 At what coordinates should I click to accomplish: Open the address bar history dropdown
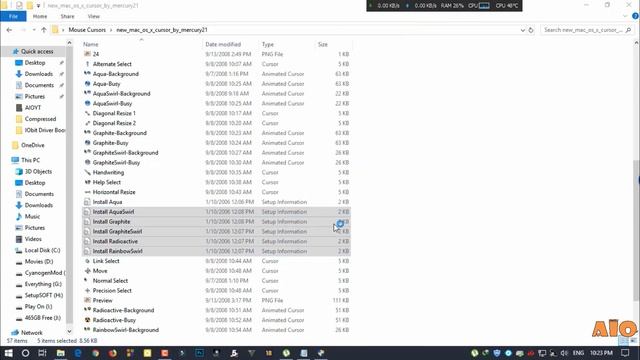[x=522, y=30]
